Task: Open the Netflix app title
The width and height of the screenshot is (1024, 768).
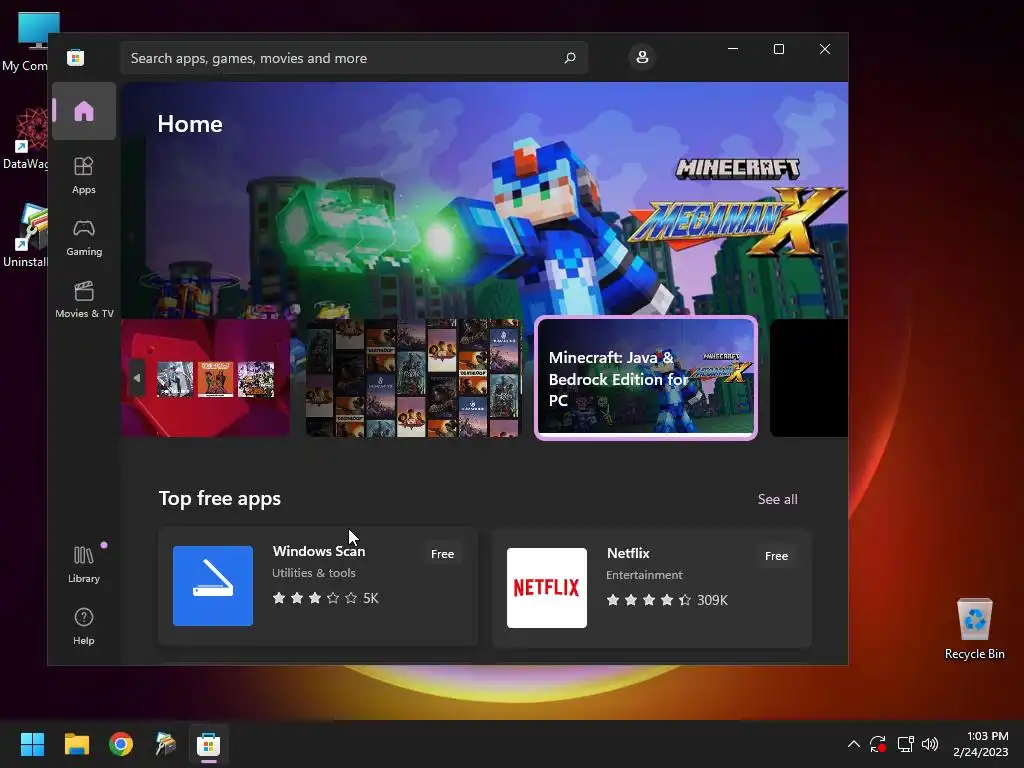Action: [628, 553]
